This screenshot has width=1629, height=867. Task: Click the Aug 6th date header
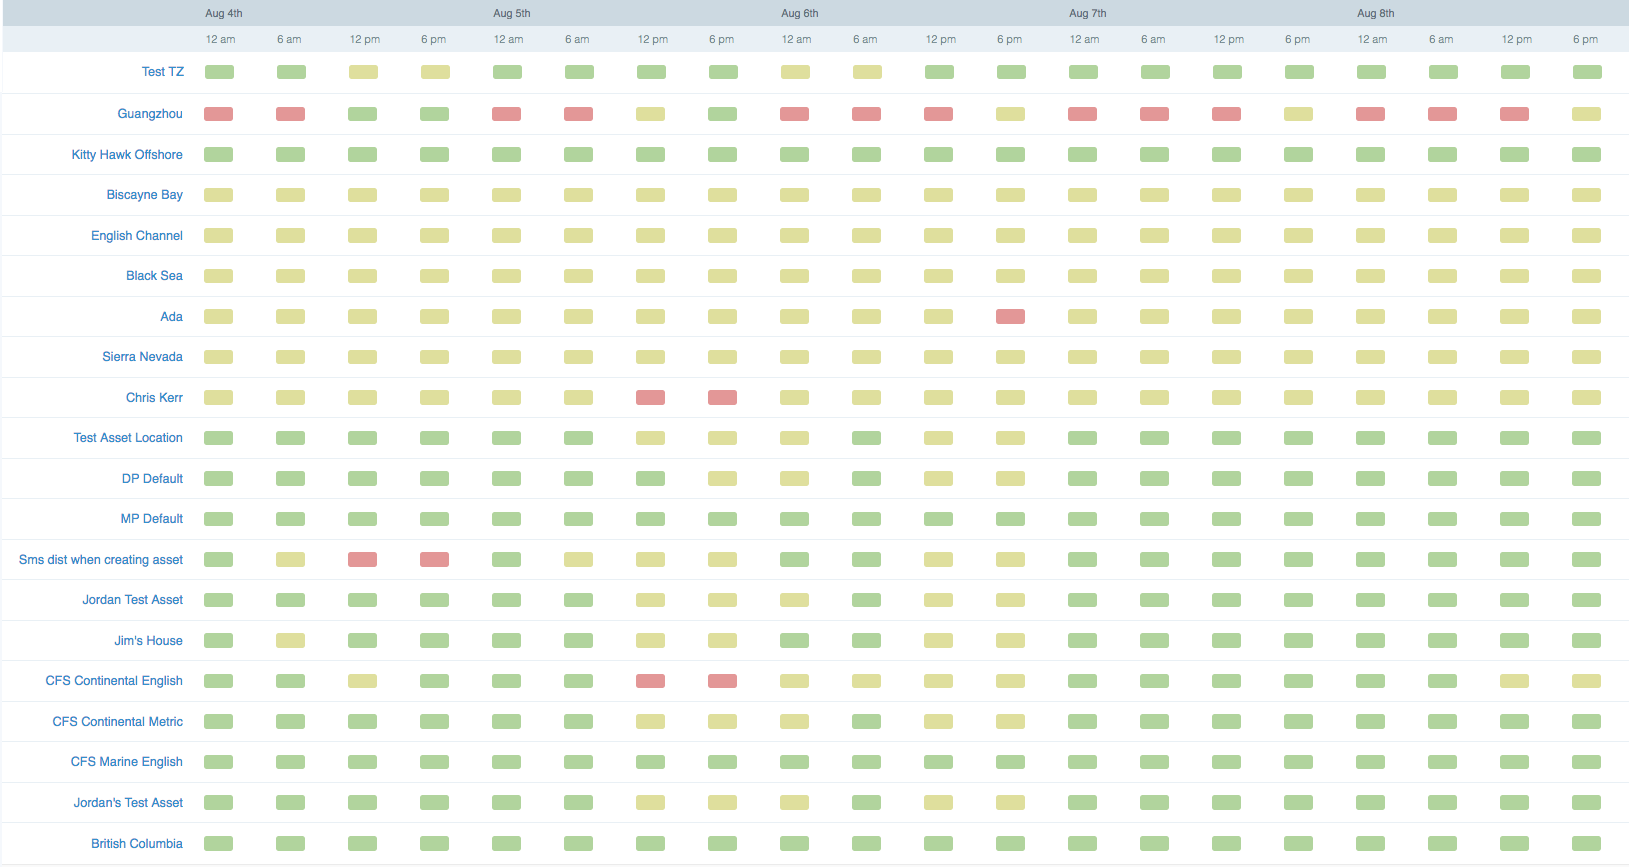[799, 13]
